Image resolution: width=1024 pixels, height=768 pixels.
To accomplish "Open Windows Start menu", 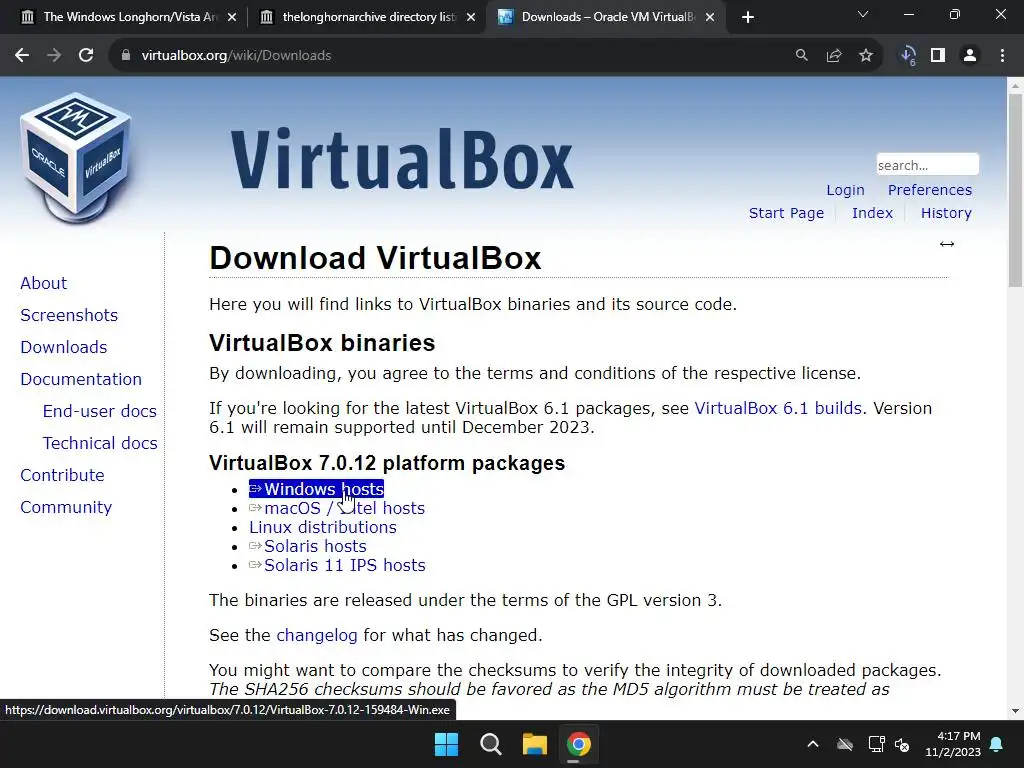I will coord(447,744).
